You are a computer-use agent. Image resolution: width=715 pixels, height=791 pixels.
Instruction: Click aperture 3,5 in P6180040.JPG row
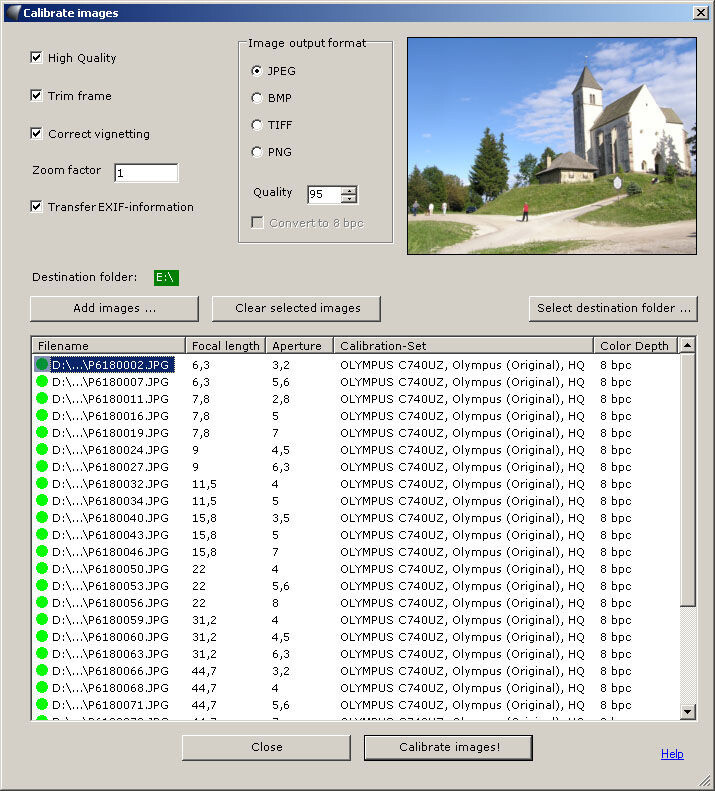pos(281,518)
